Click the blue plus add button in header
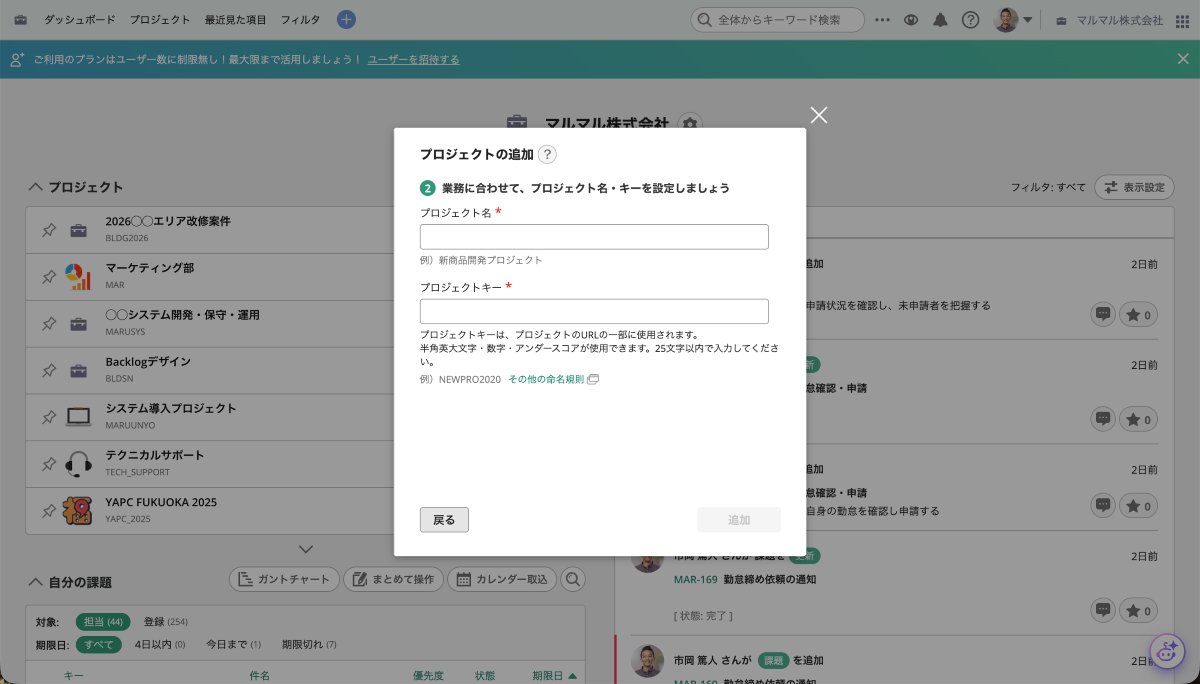The image size is (1200, 684). tap(346, 19)
